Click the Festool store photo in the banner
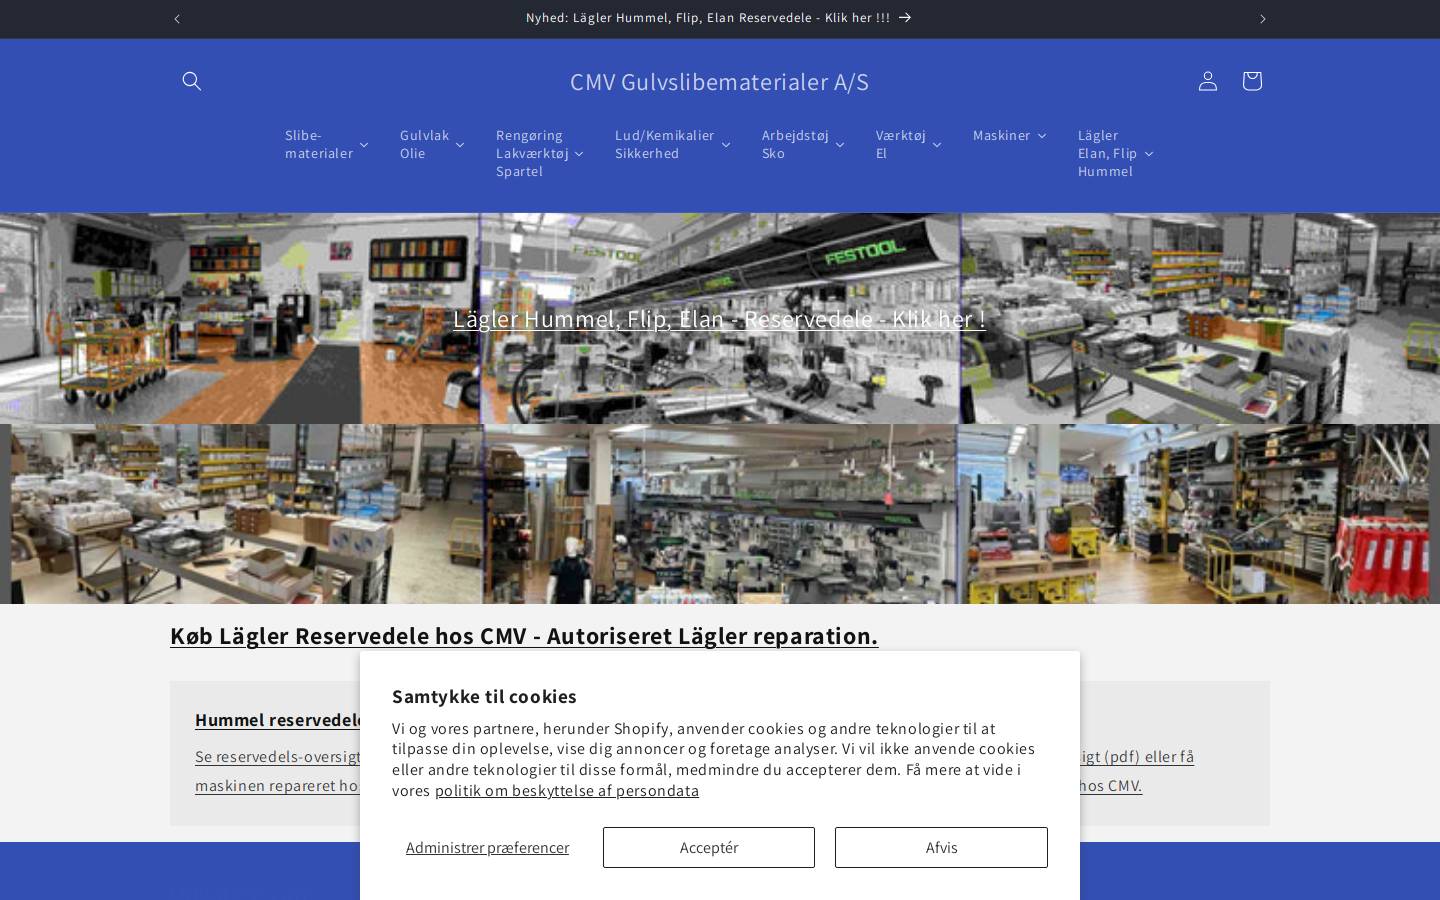1440x900 pixels. pos(720,318)
